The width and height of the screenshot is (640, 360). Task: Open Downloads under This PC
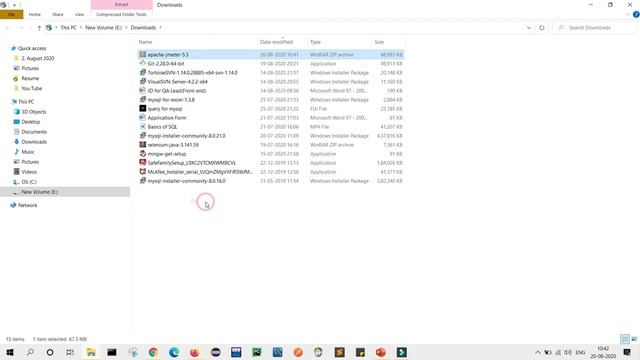(x=34, y=142)
